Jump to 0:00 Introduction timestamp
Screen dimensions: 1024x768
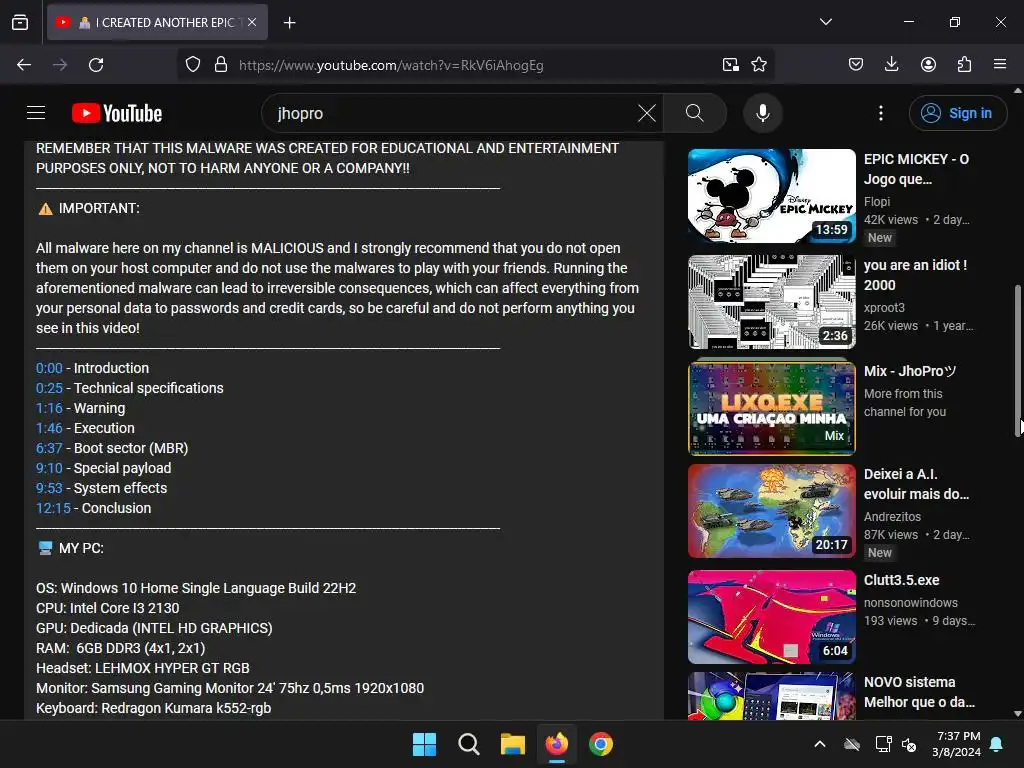pos(49,368)
